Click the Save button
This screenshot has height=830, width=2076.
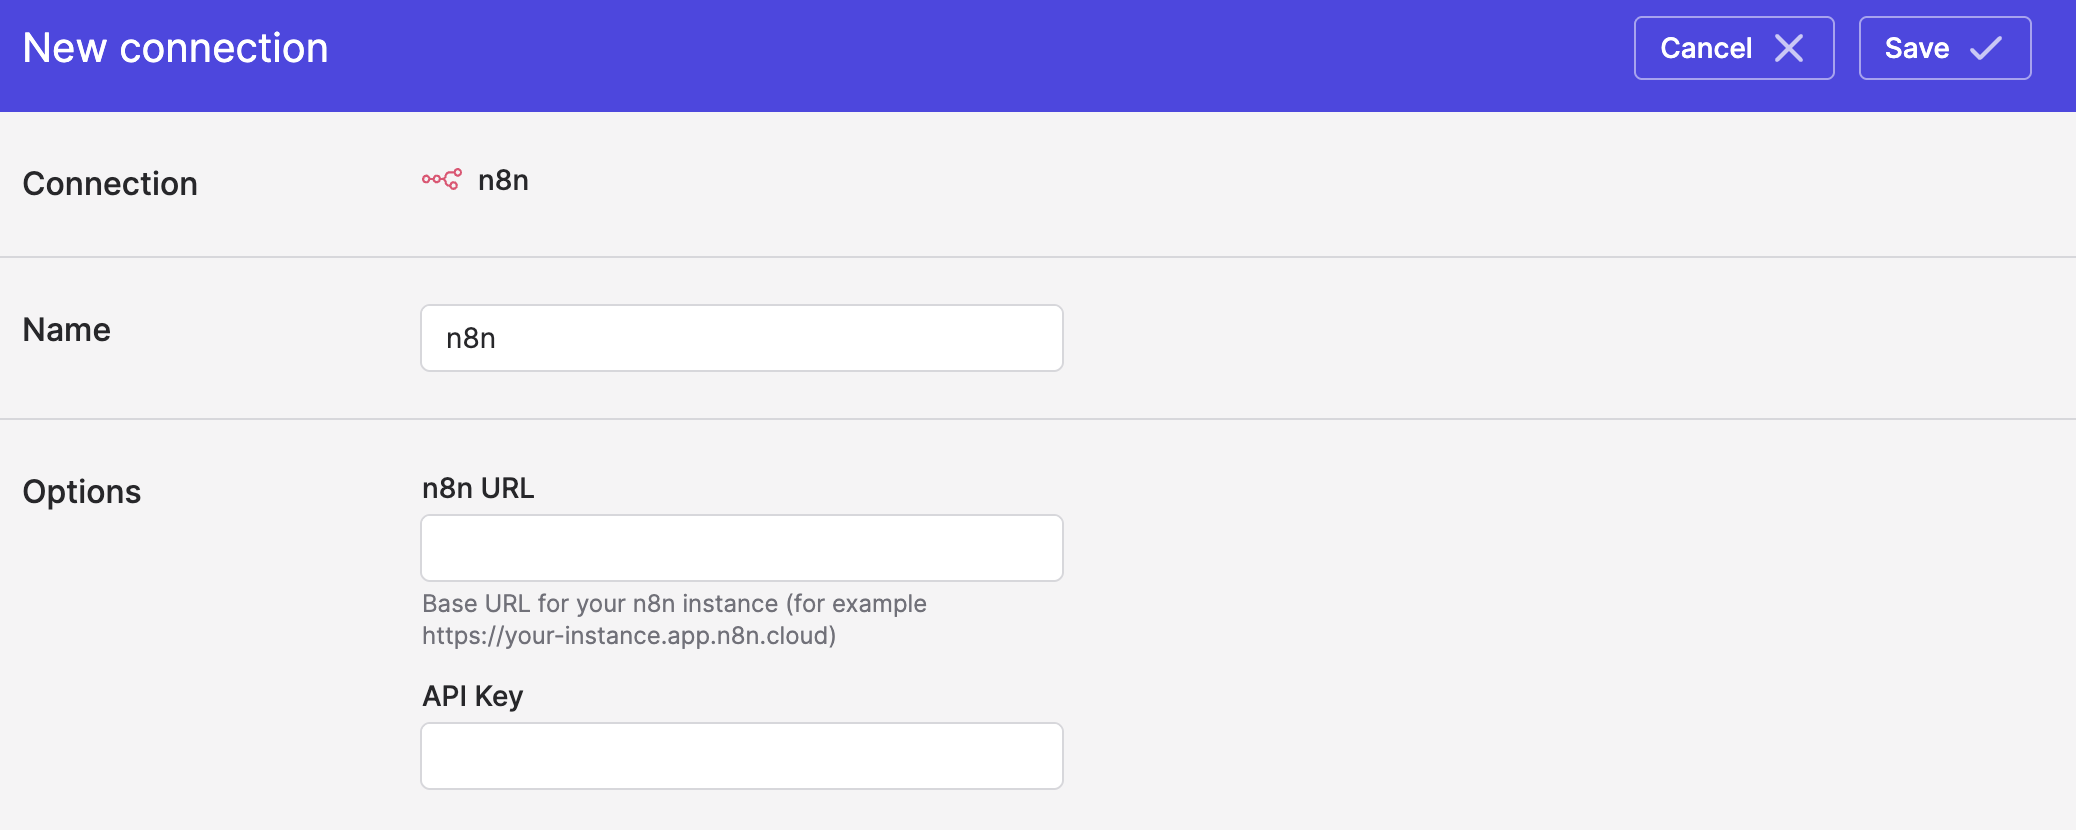pos(1945,48)
